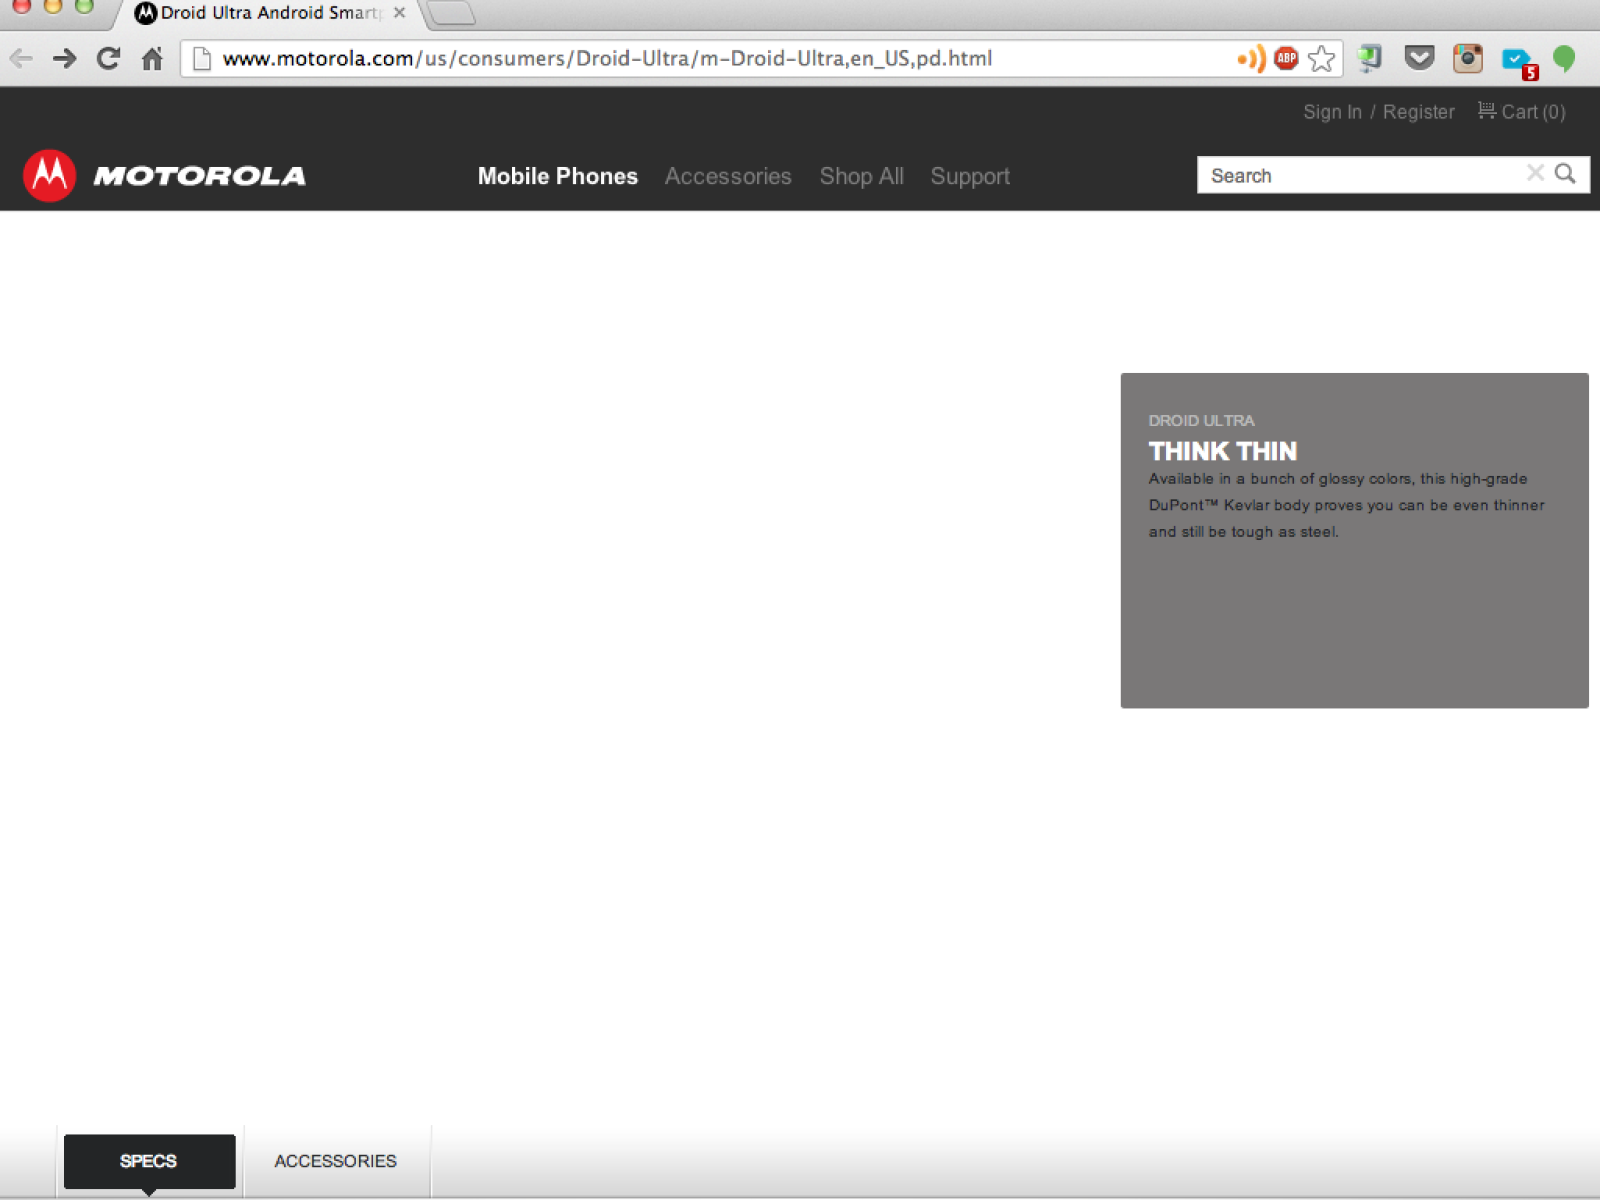The width and height of the screenshot is (1600, 1200).
Task: Open the Mobile Phones menu
Action: tap(557, 176)
